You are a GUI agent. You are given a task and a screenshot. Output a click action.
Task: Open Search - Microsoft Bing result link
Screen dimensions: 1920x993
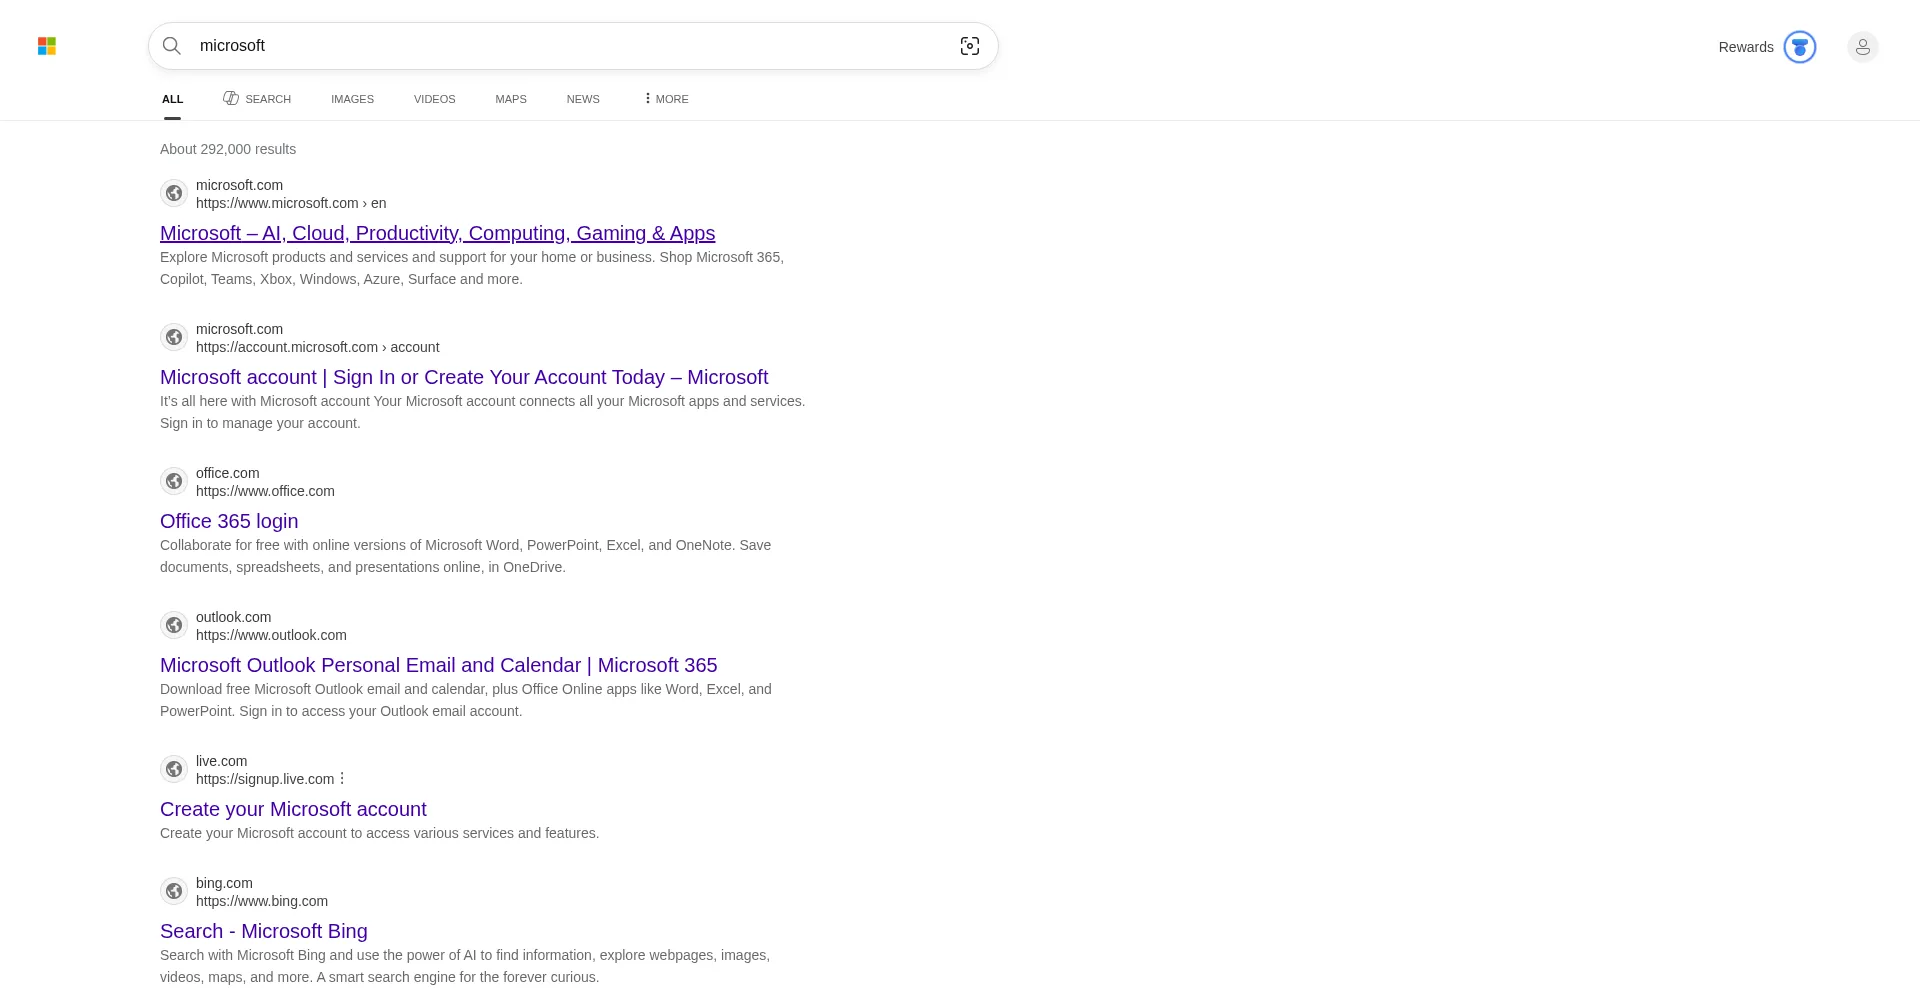(264, 931)
